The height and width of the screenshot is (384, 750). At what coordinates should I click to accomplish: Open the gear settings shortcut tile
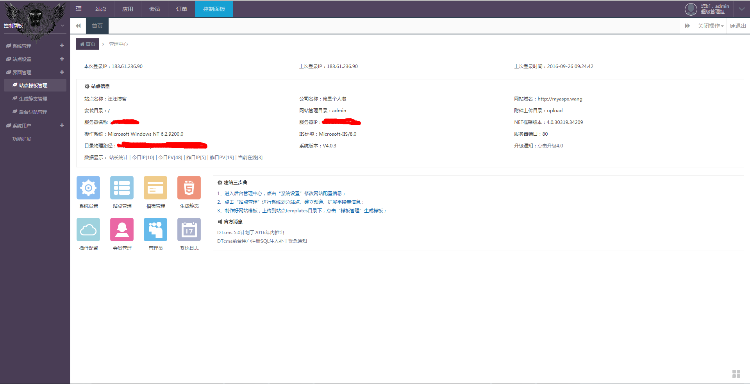[x=88, y=187]
